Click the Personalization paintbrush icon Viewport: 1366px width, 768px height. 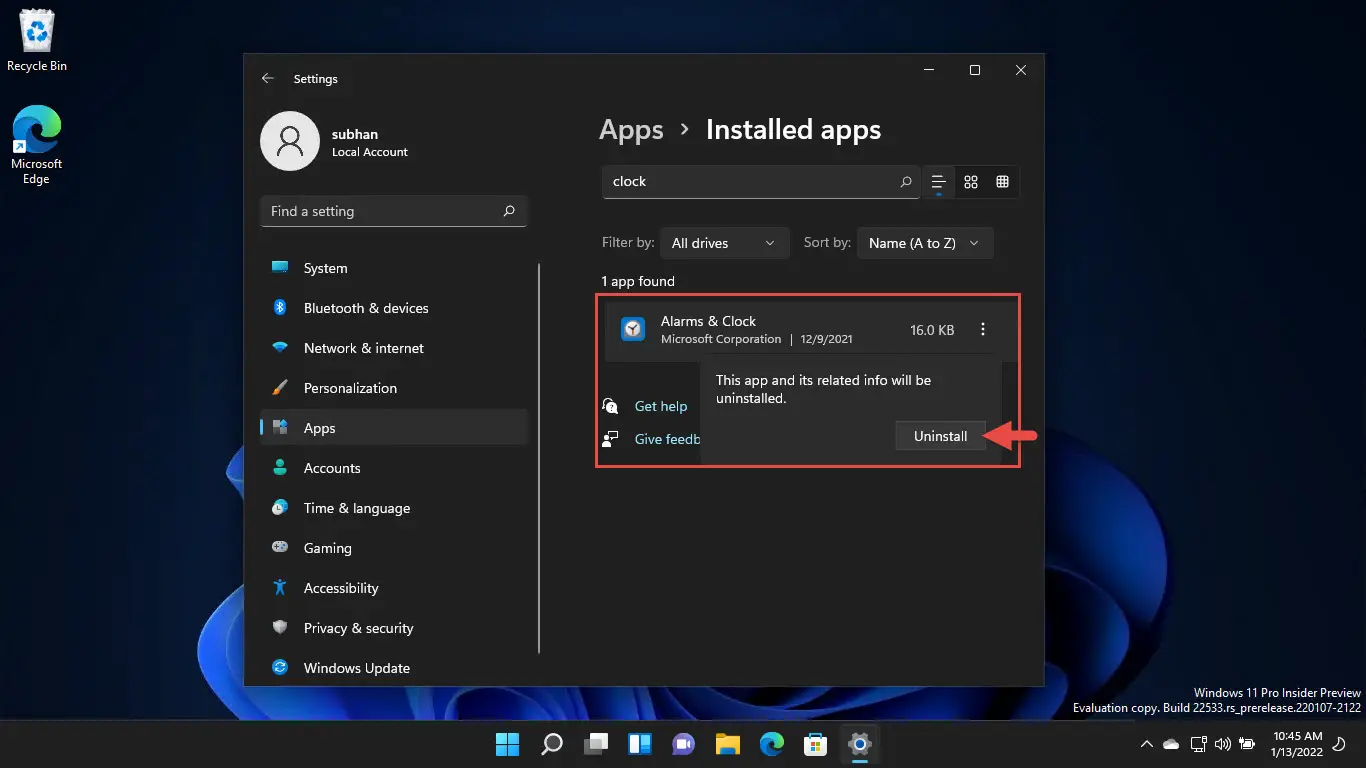(x=281, y=388)
